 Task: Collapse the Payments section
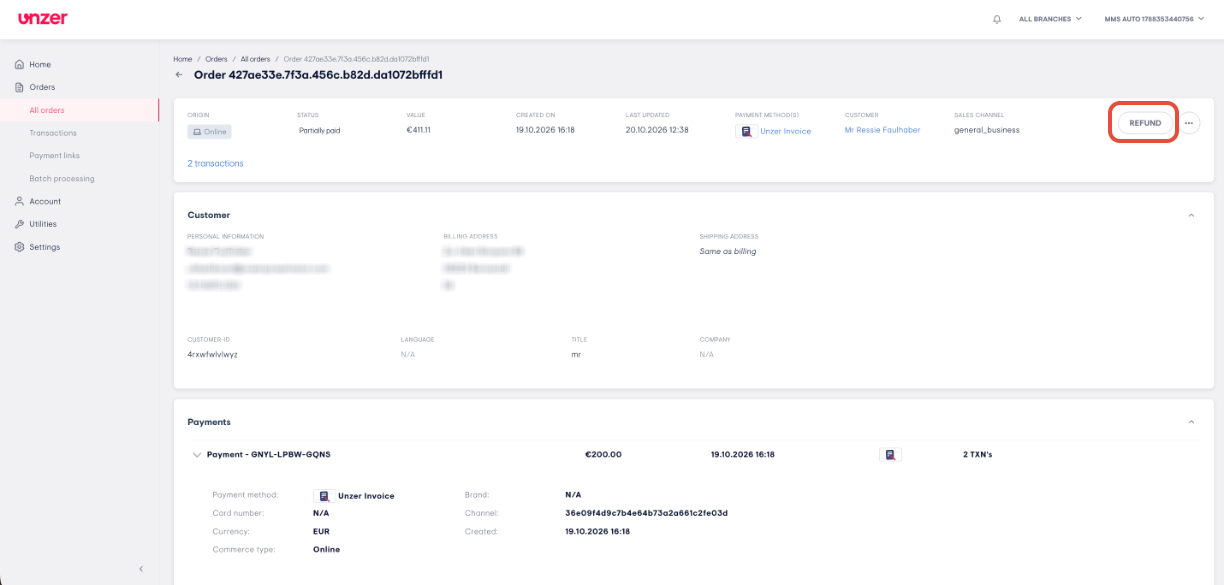1191,422
